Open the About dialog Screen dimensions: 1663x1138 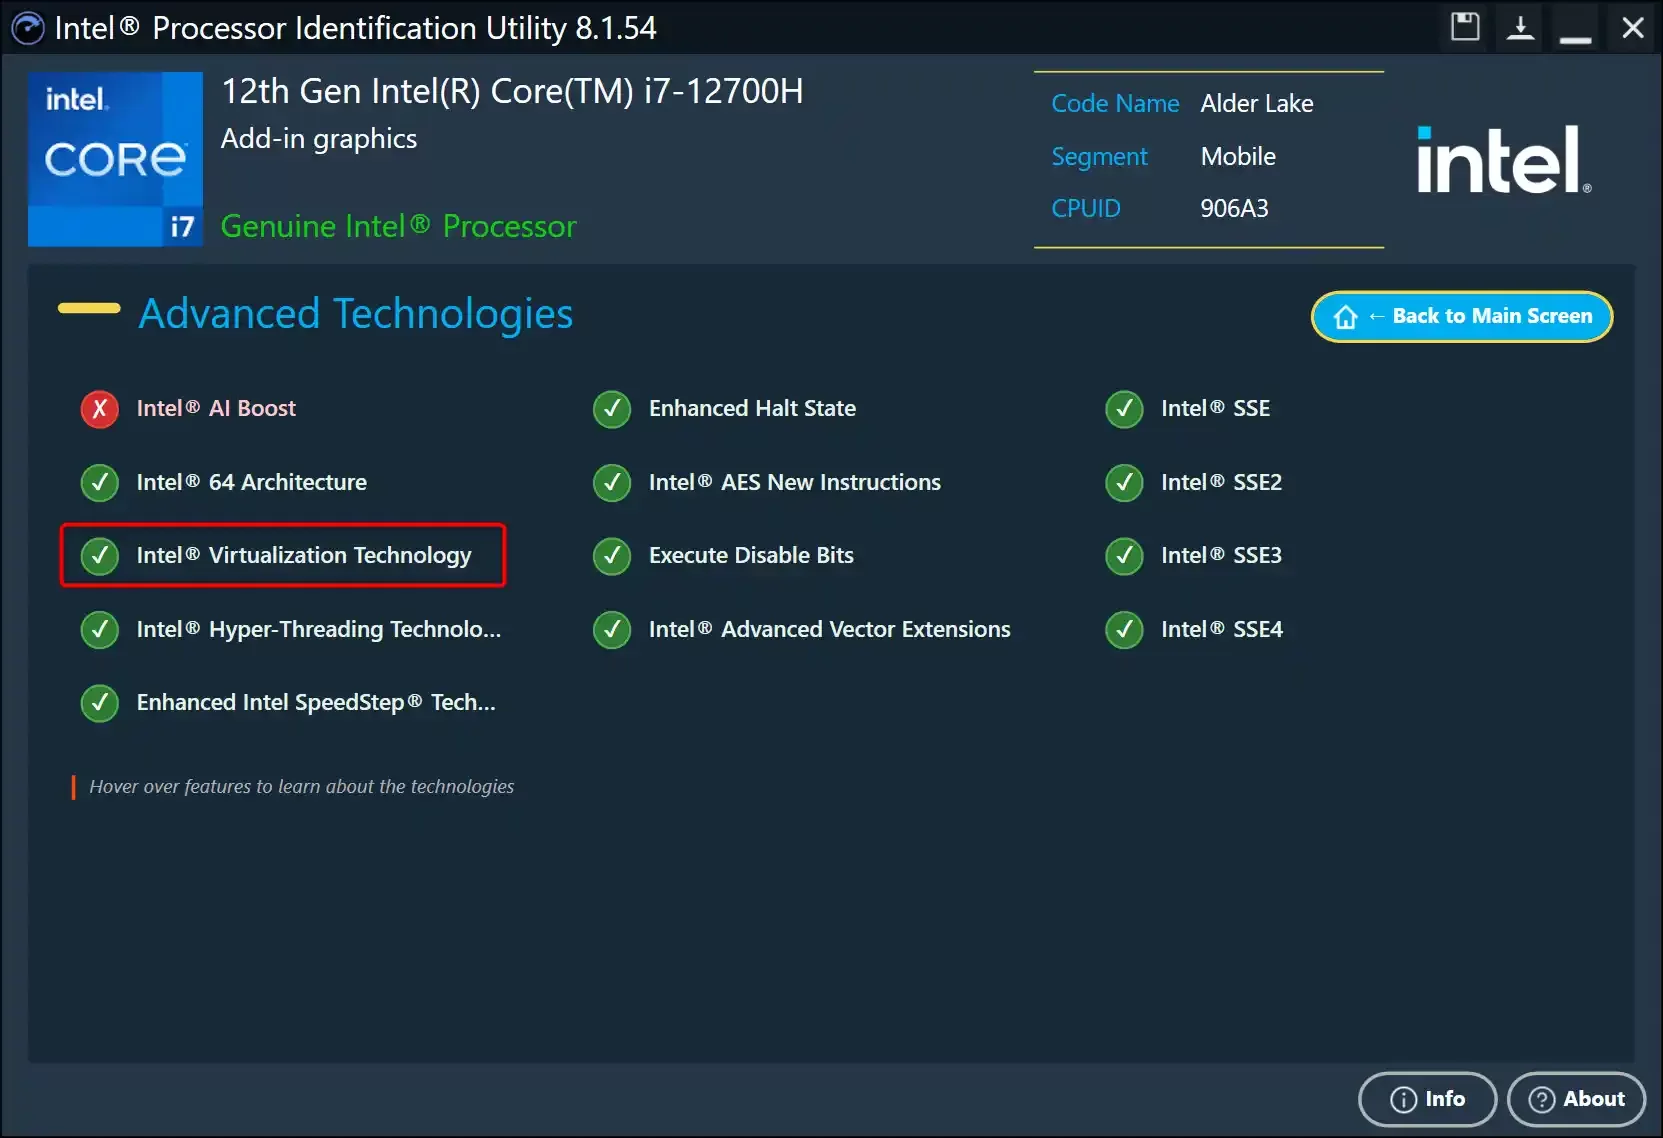point(1576,1099)
